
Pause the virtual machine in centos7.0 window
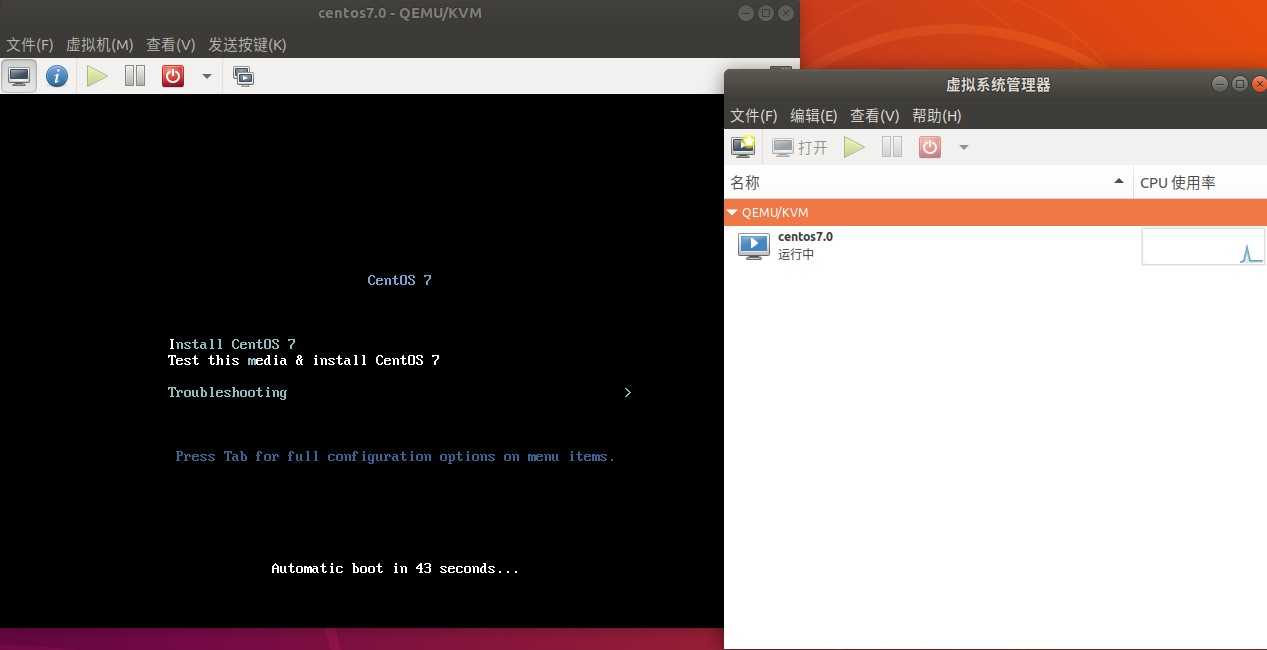coord(135,76)
